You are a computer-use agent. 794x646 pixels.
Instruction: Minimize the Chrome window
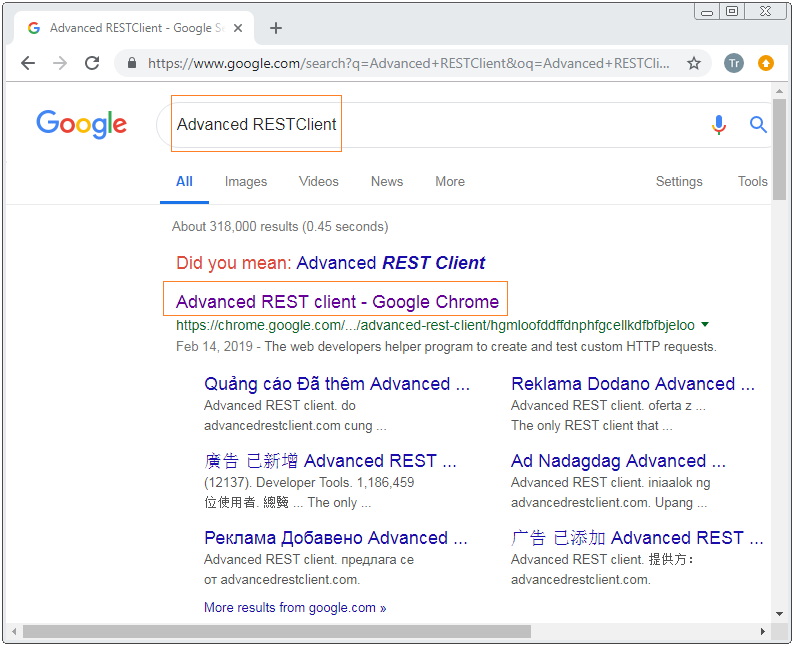click(x=707, y=11)
